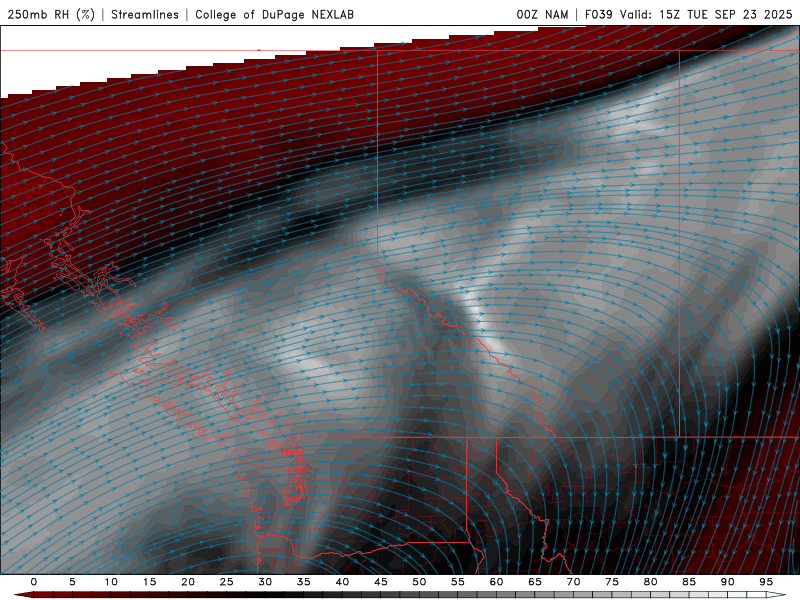Select the 85 label on the colorbar

(x=689, y=582)
